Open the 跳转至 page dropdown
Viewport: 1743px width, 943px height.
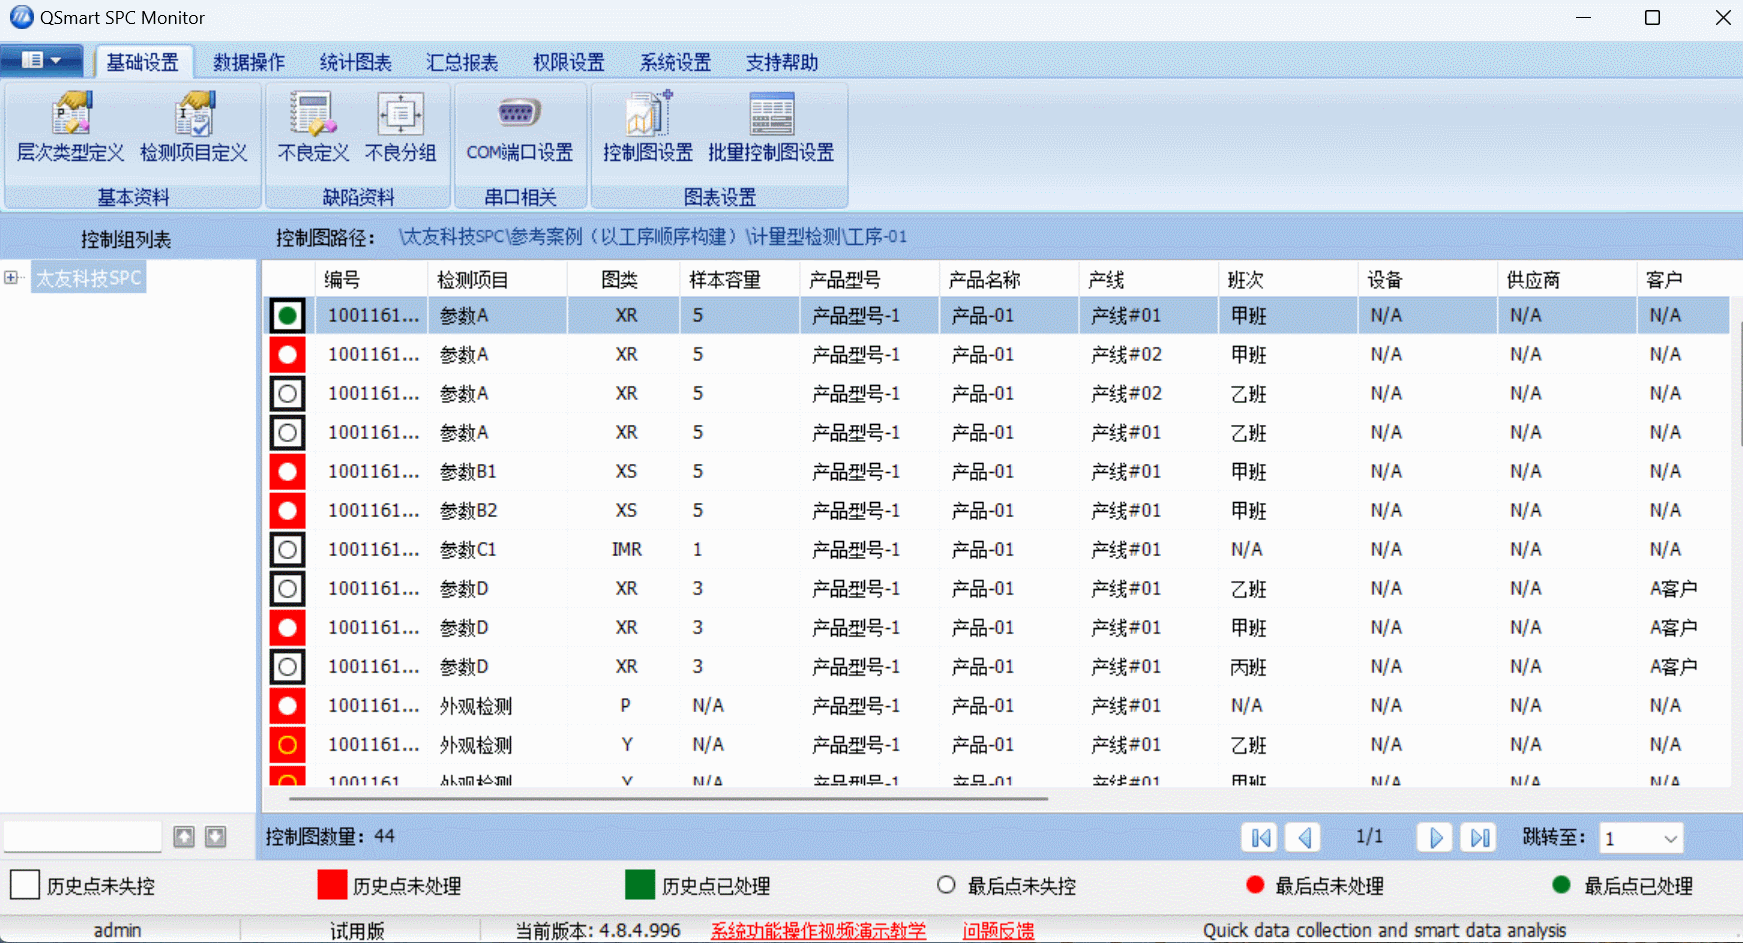pyautogui.click(x=1672, y=837)
